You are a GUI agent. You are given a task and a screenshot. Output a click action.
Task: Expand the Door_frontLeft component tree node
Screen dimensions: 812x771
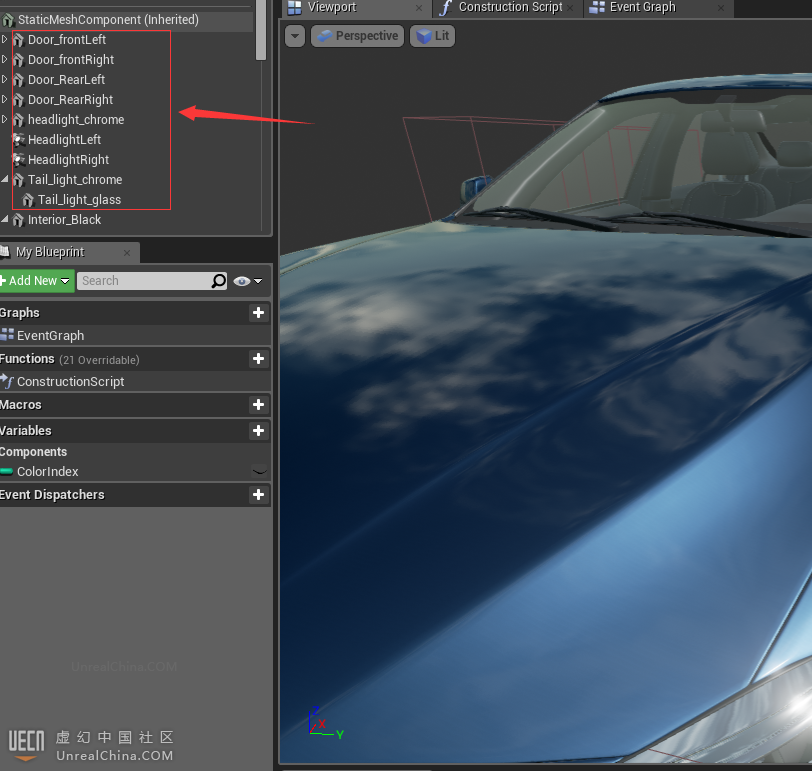click(5, 40)
